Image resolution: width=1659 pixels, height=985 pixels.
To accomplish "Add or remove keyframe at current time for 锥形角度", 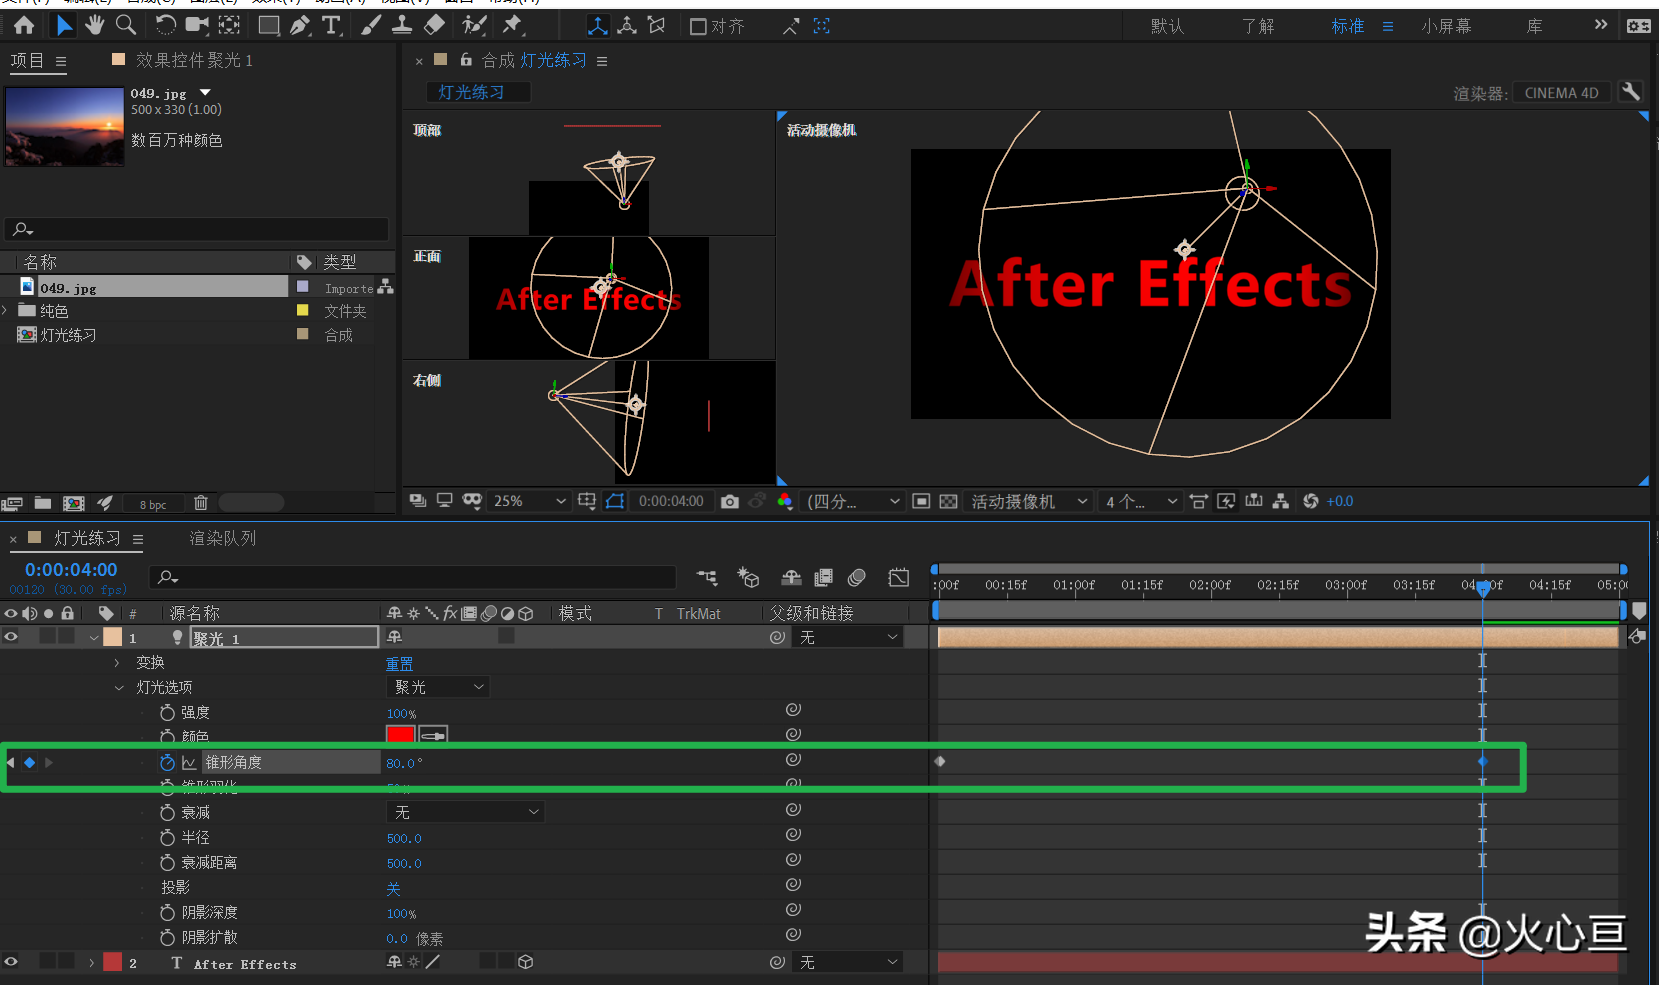I will click(29, 762).
